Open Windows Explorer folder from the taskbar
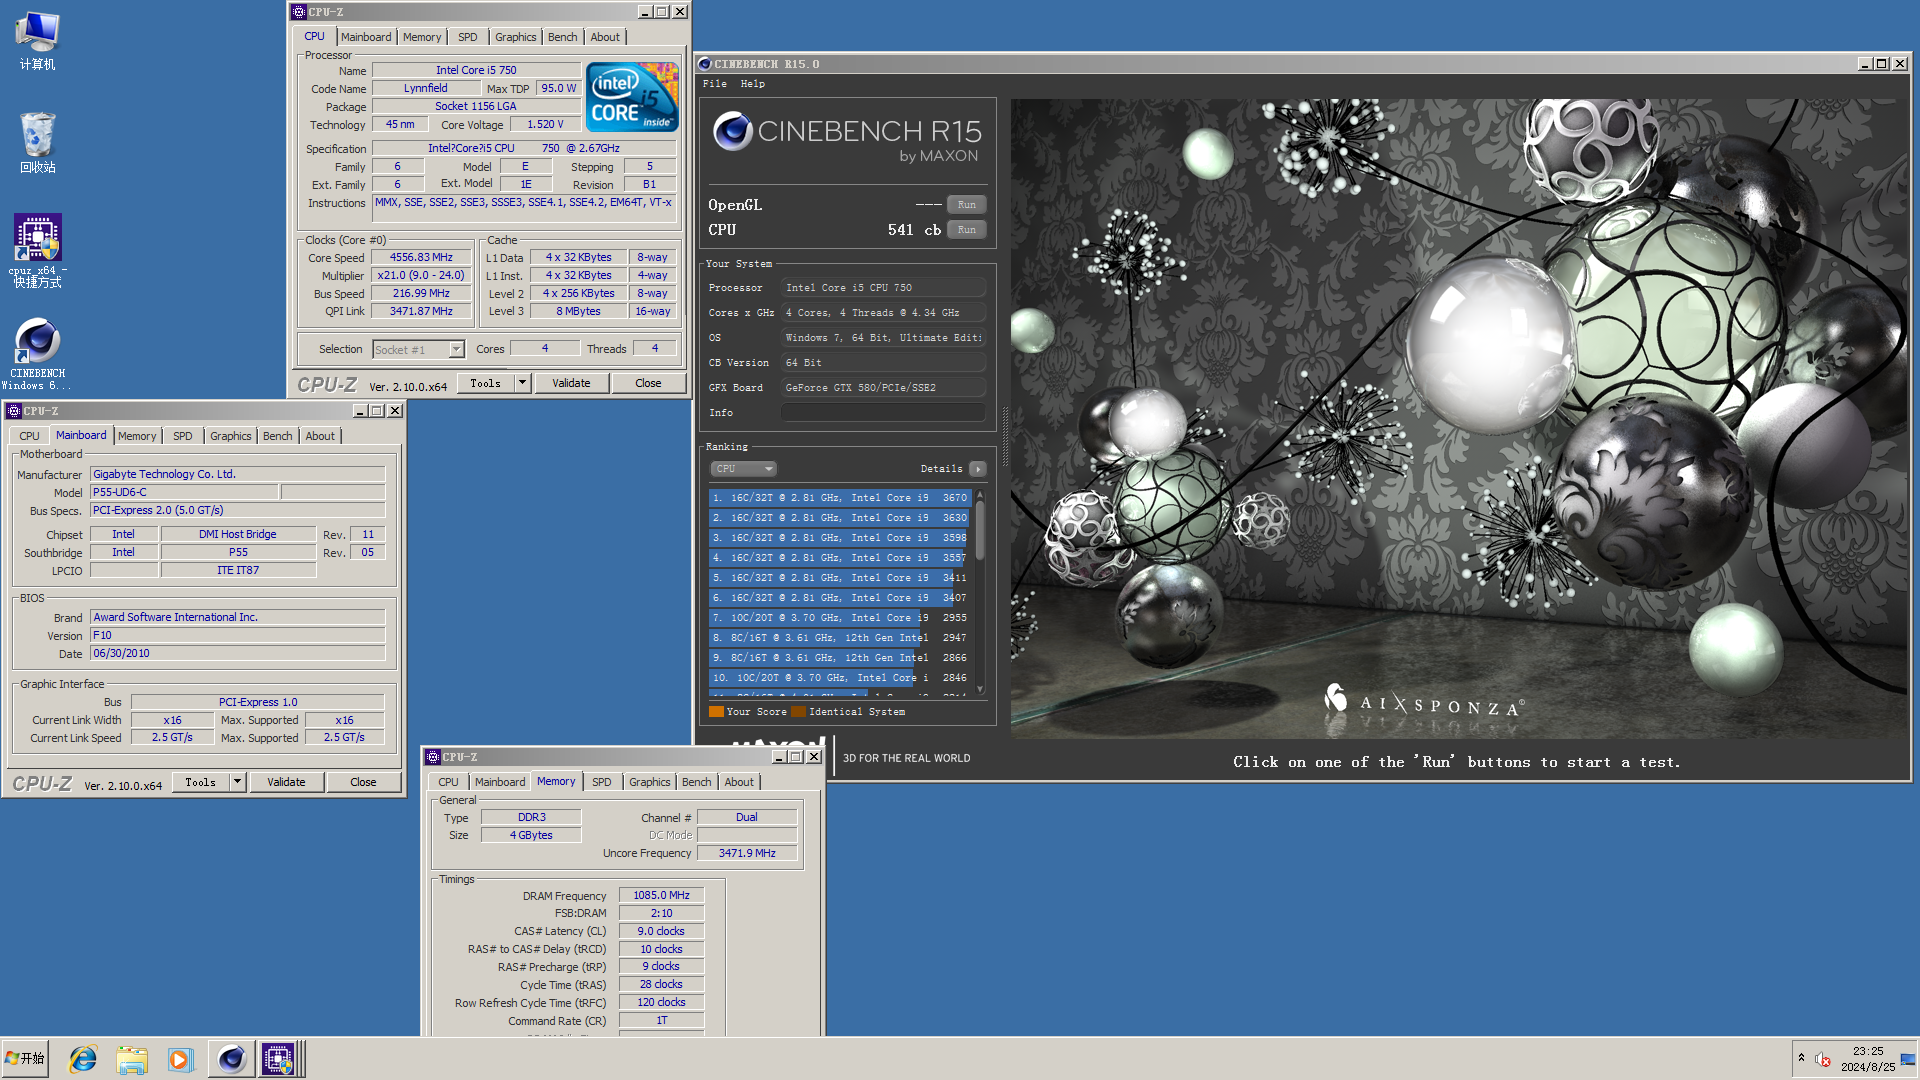 pyautogui.click(x=132, y=1059)
